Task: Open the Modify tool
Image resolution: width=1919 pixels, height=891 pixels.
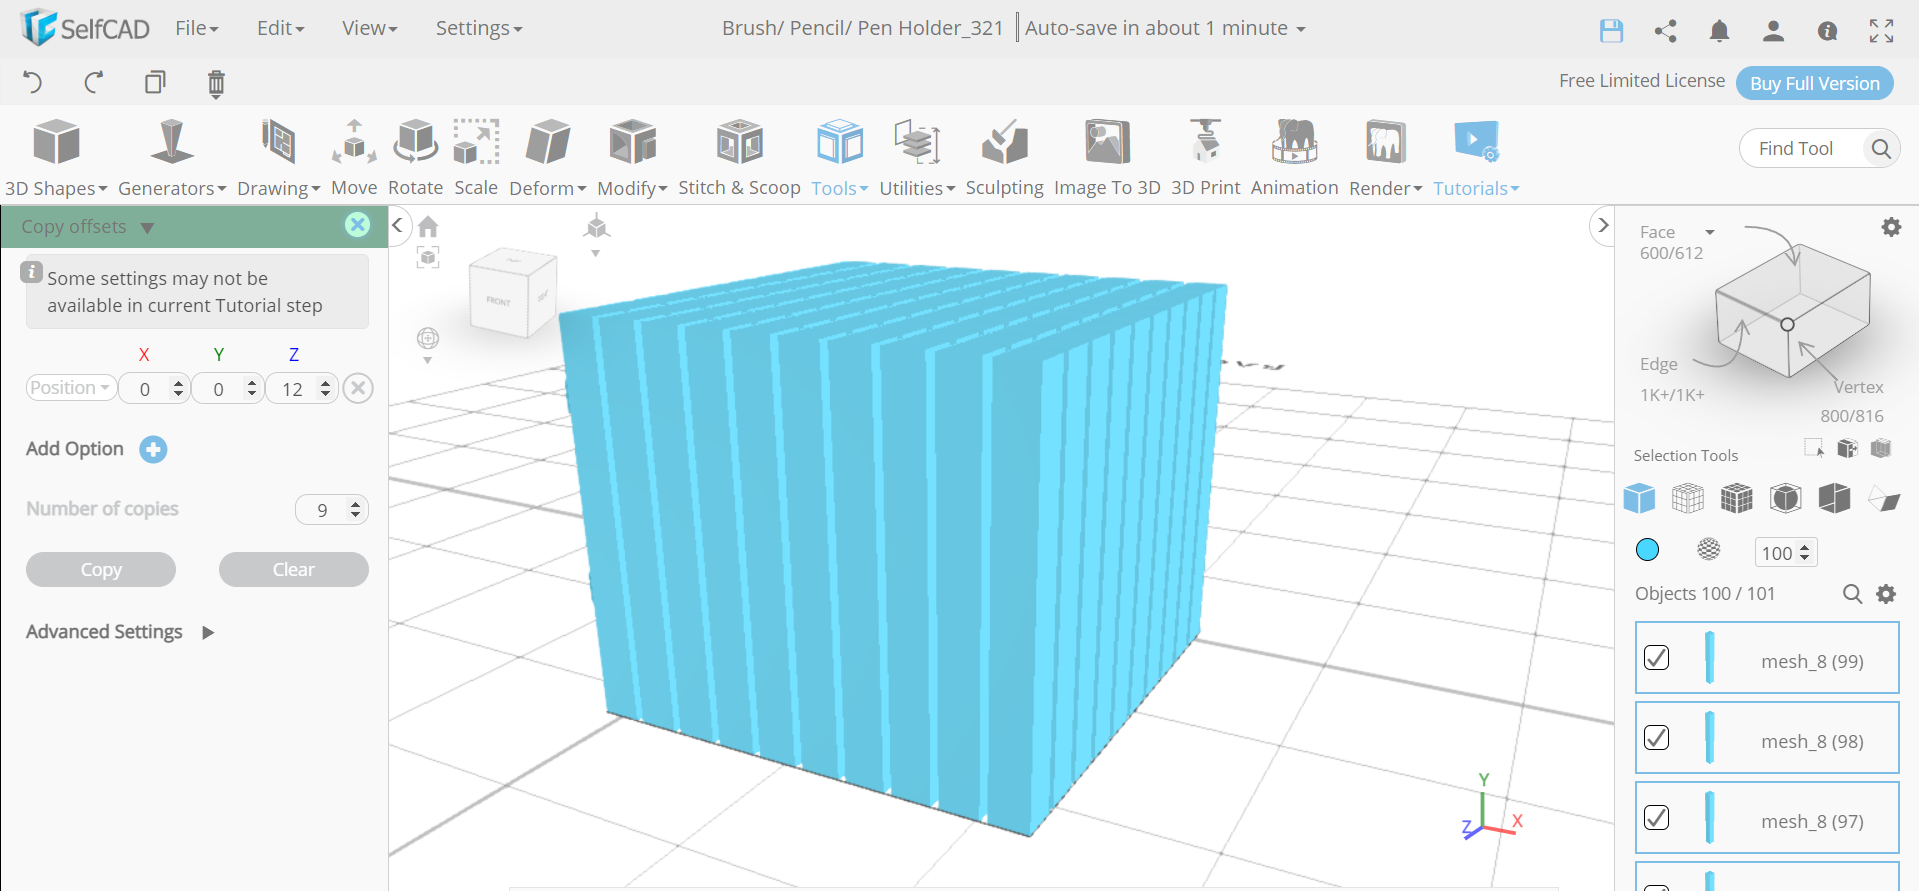Action: click(x=632, y=157)
